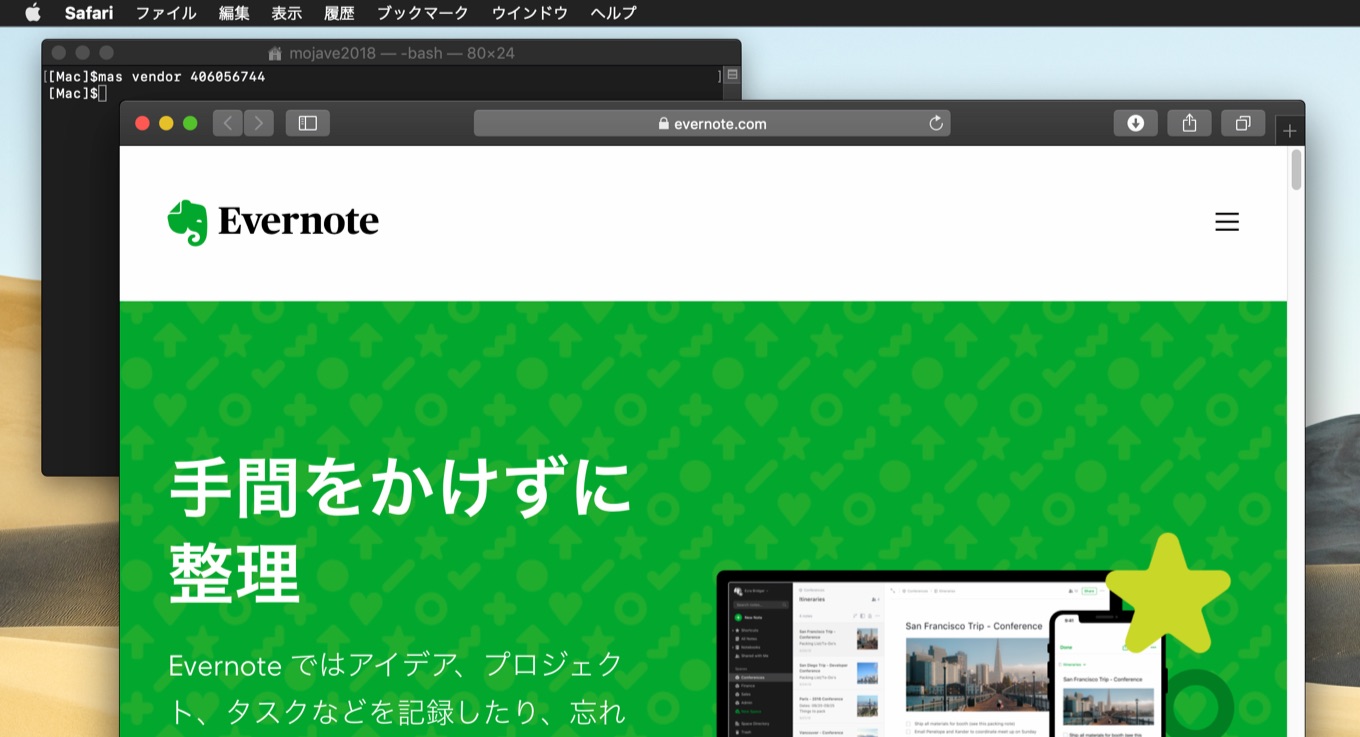Open the 履歴 menu
Screen dimensions: 1360x737
(x=340, y=13)
